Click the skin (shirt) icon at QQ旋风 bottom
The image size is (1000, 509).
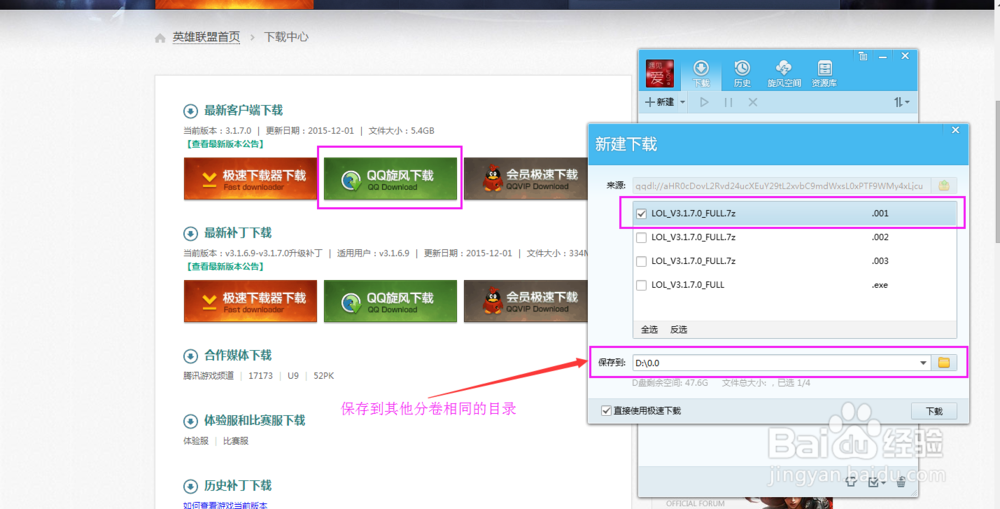851,482
